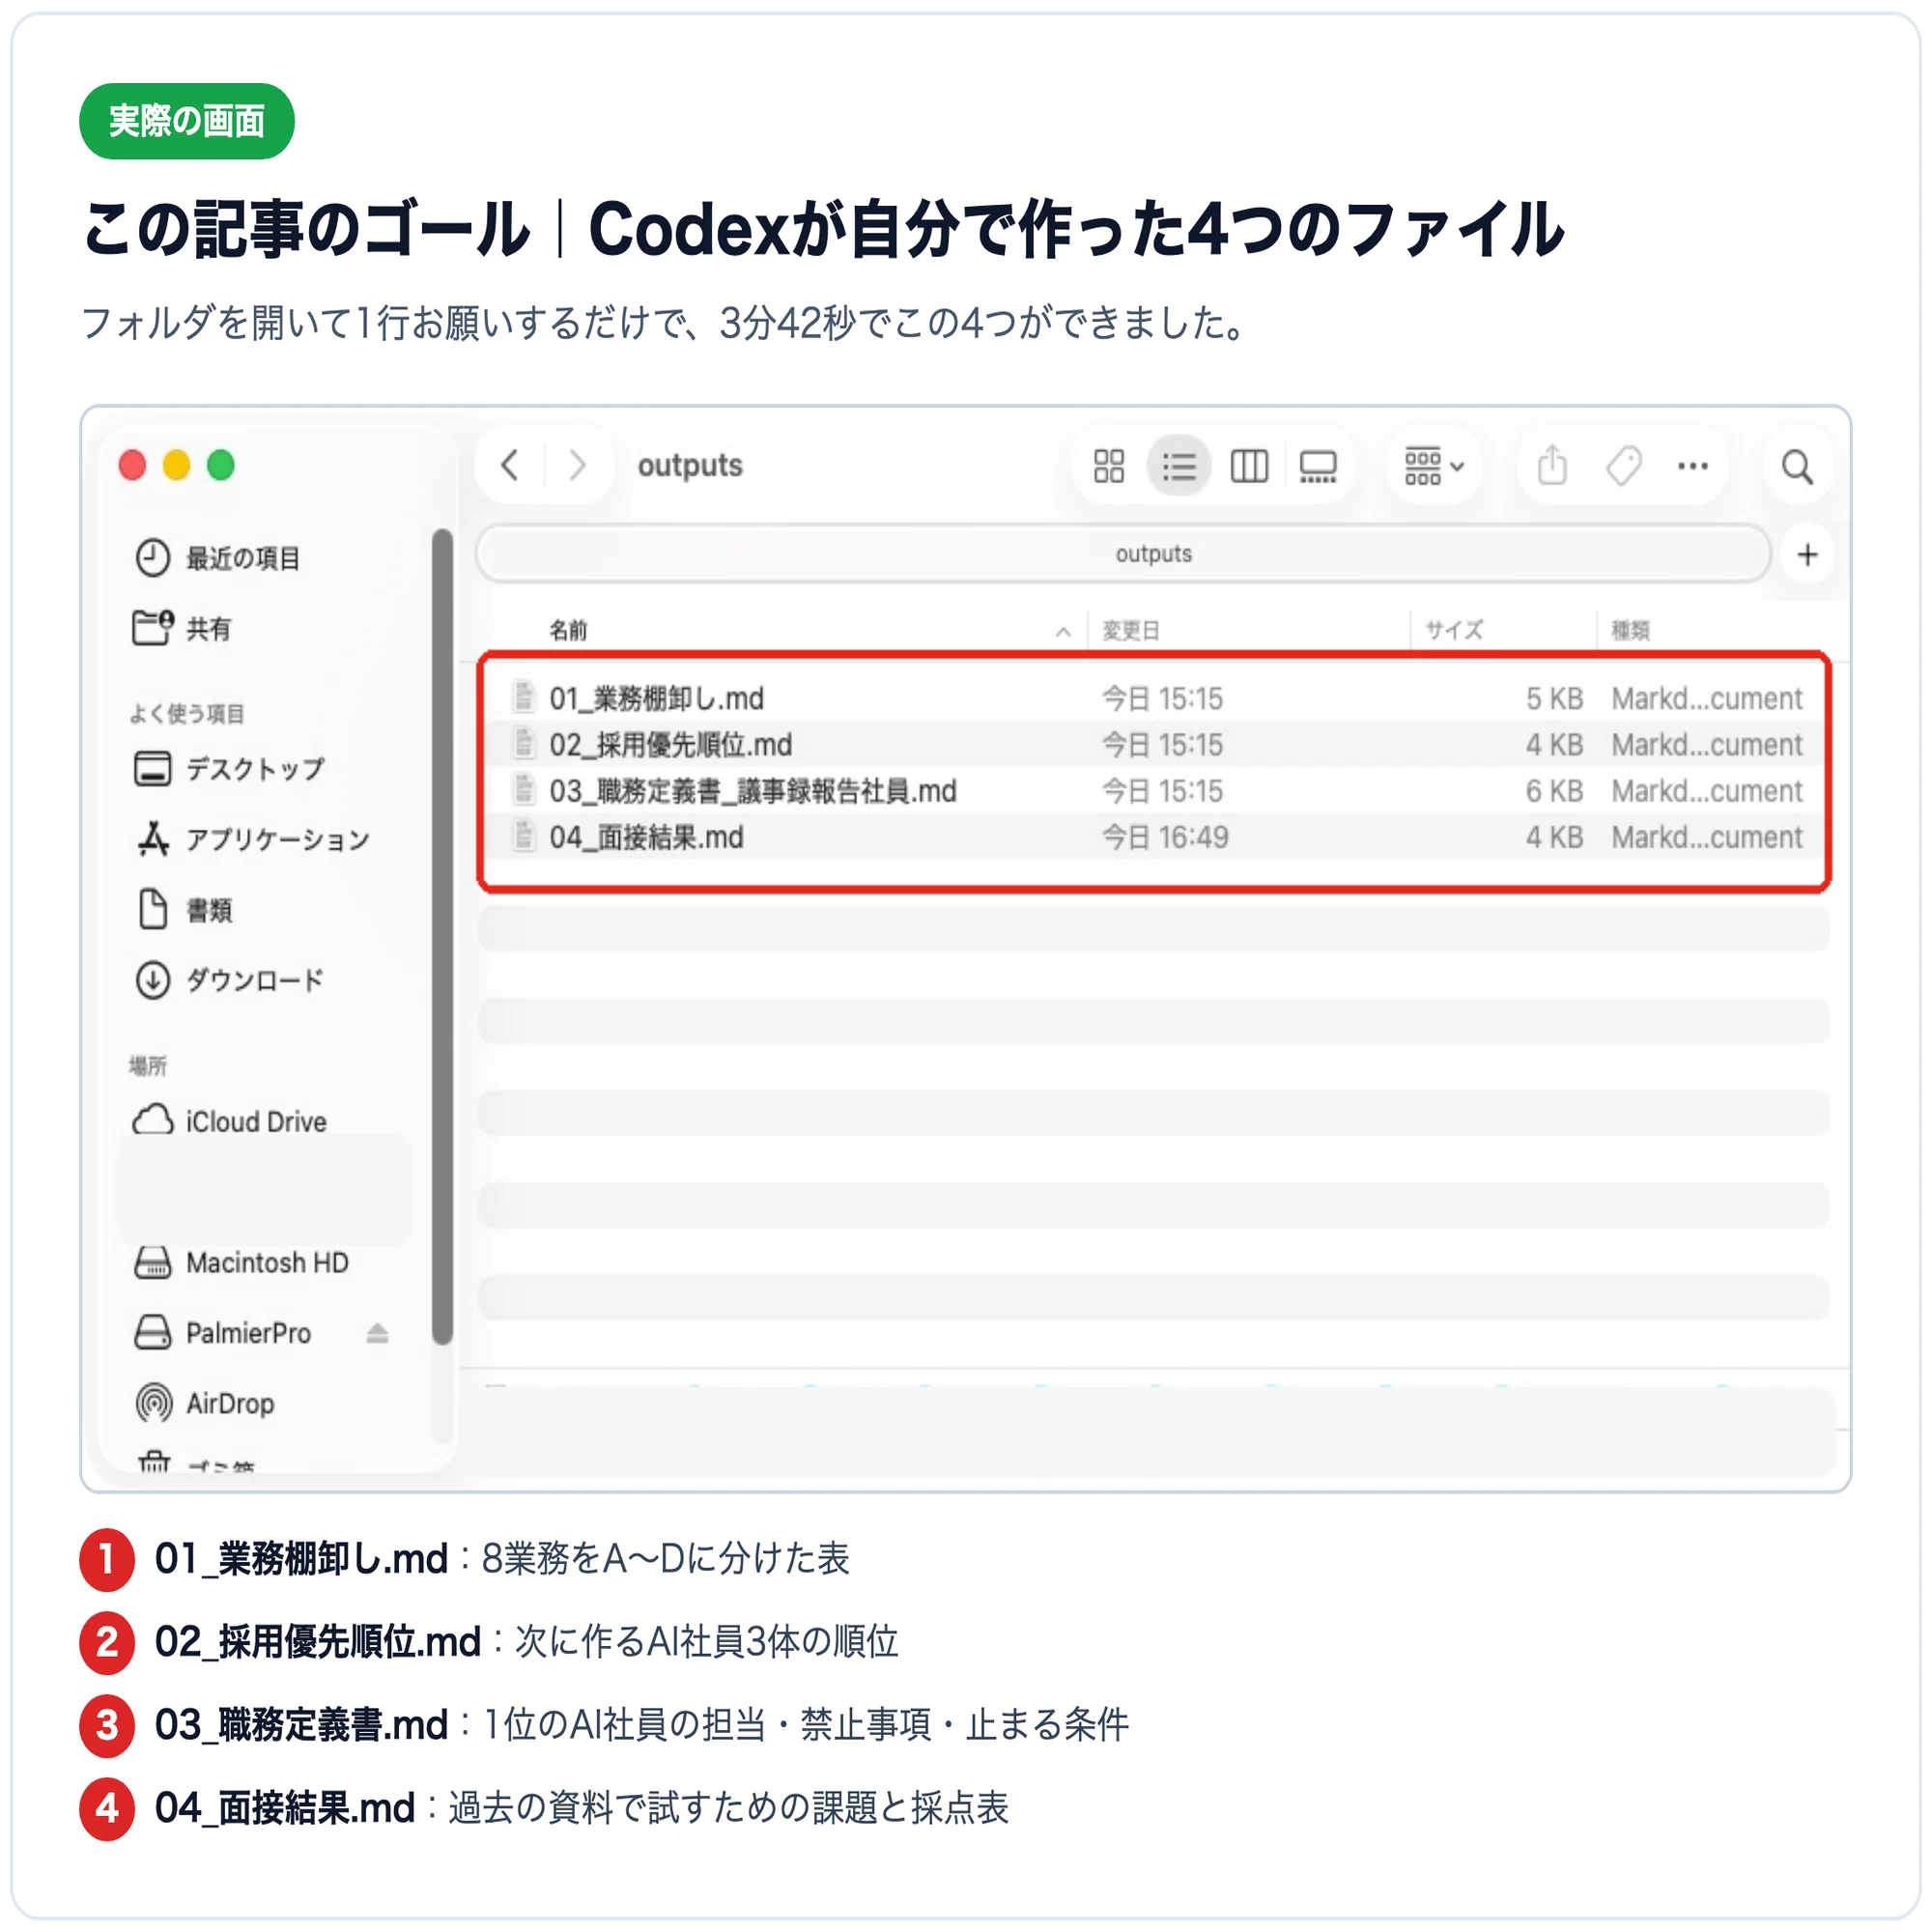Click the green full-screen window button

[x=221, y=466]
